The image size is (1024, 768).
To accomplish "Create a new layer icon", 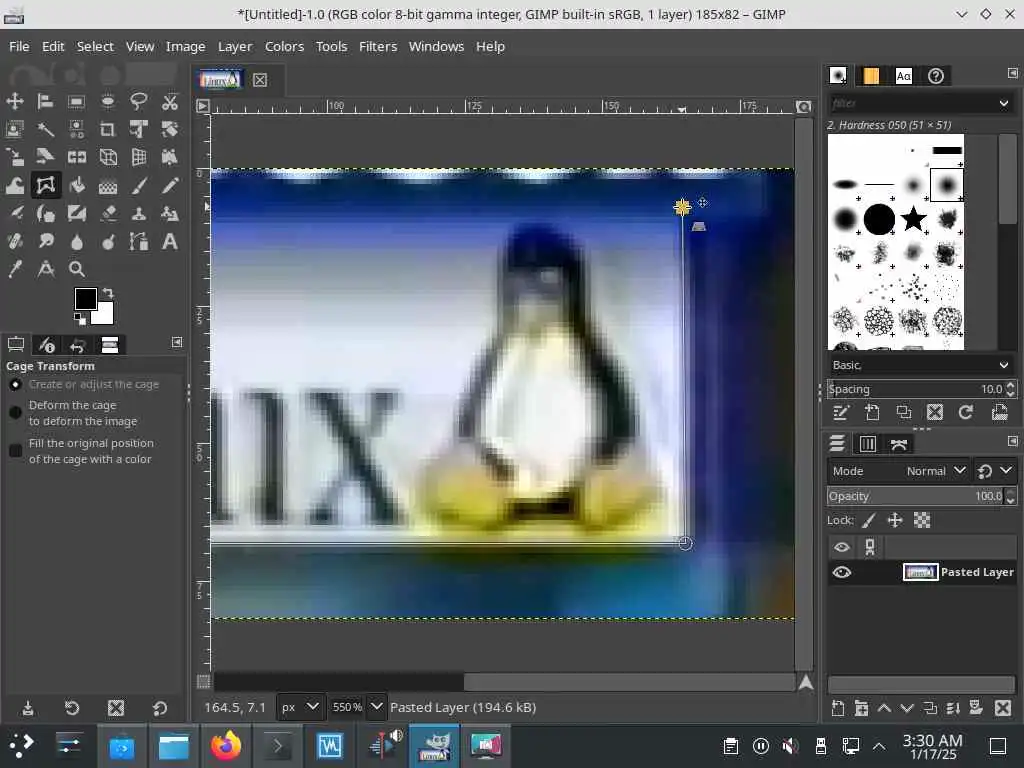I will click(x=838, y=708).
